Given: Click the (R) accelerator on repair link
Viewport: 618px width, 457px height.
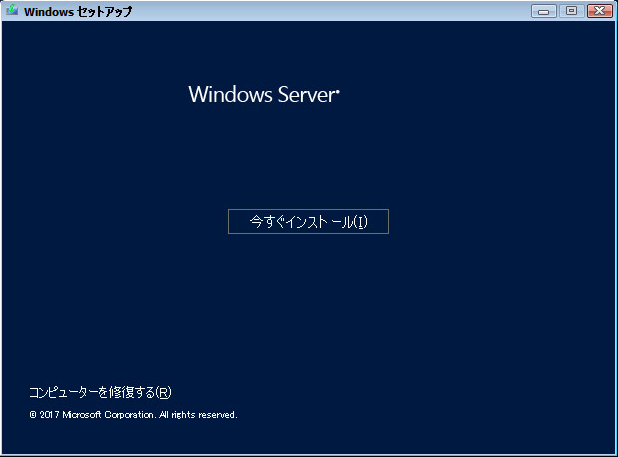Looking at the screenshot, I should click(x=164, y=392).
